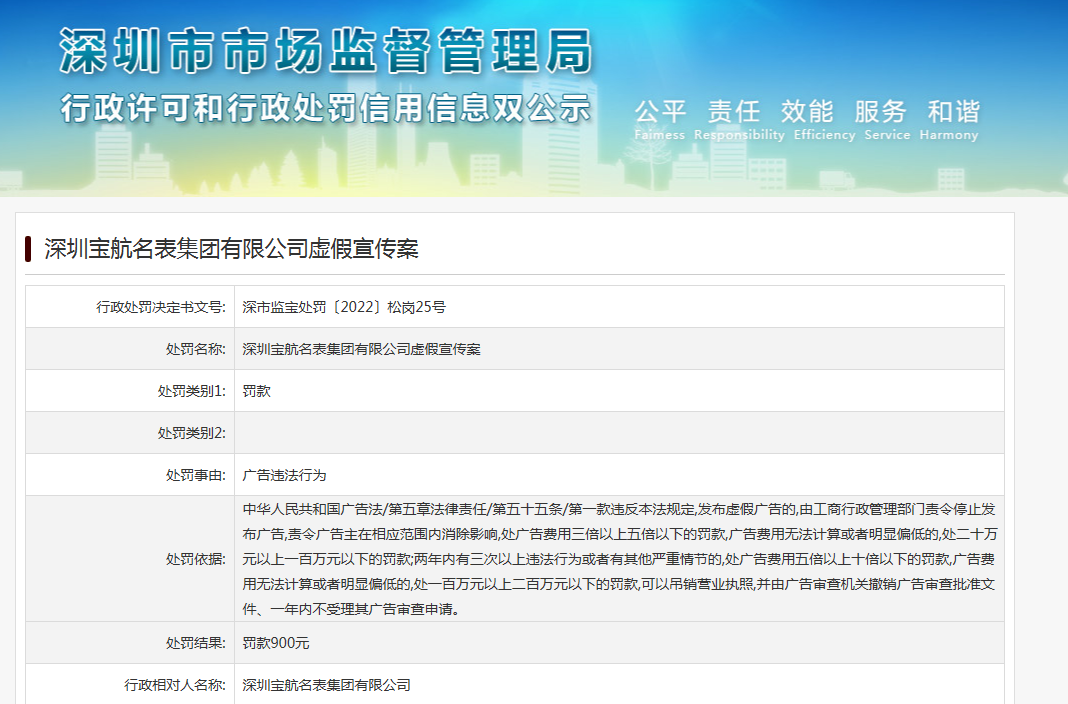Click the 处罚依据 label
This screenshot has height=704, width=1068.
[195, 559]
